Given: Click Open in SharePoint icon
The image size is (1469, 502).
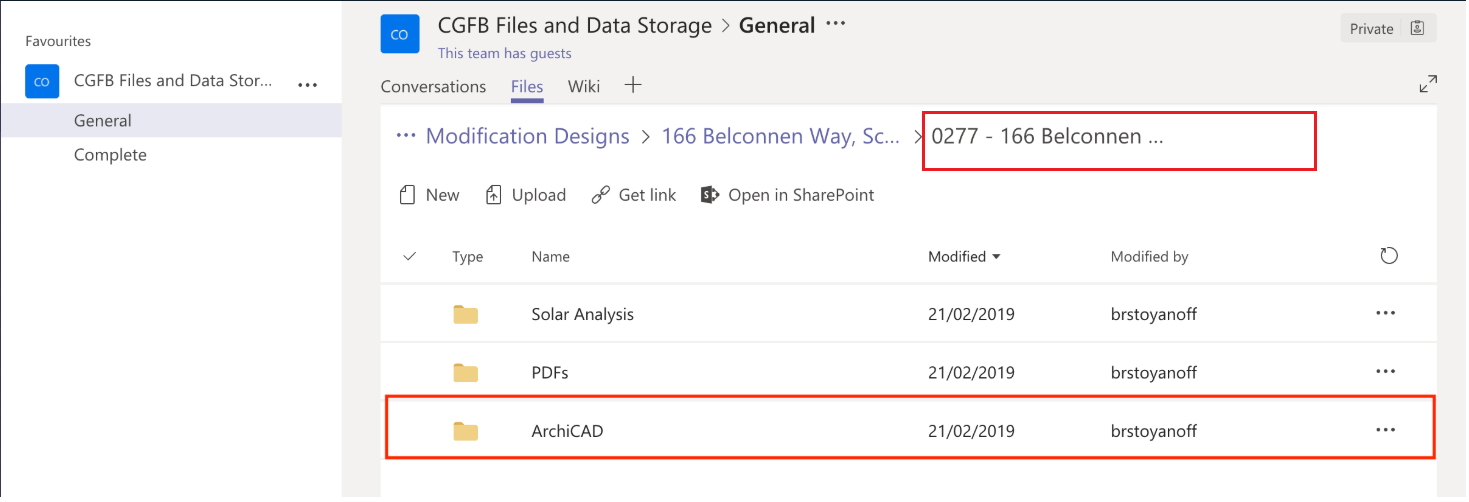Looking at the screenshot, I should point(710,195).
